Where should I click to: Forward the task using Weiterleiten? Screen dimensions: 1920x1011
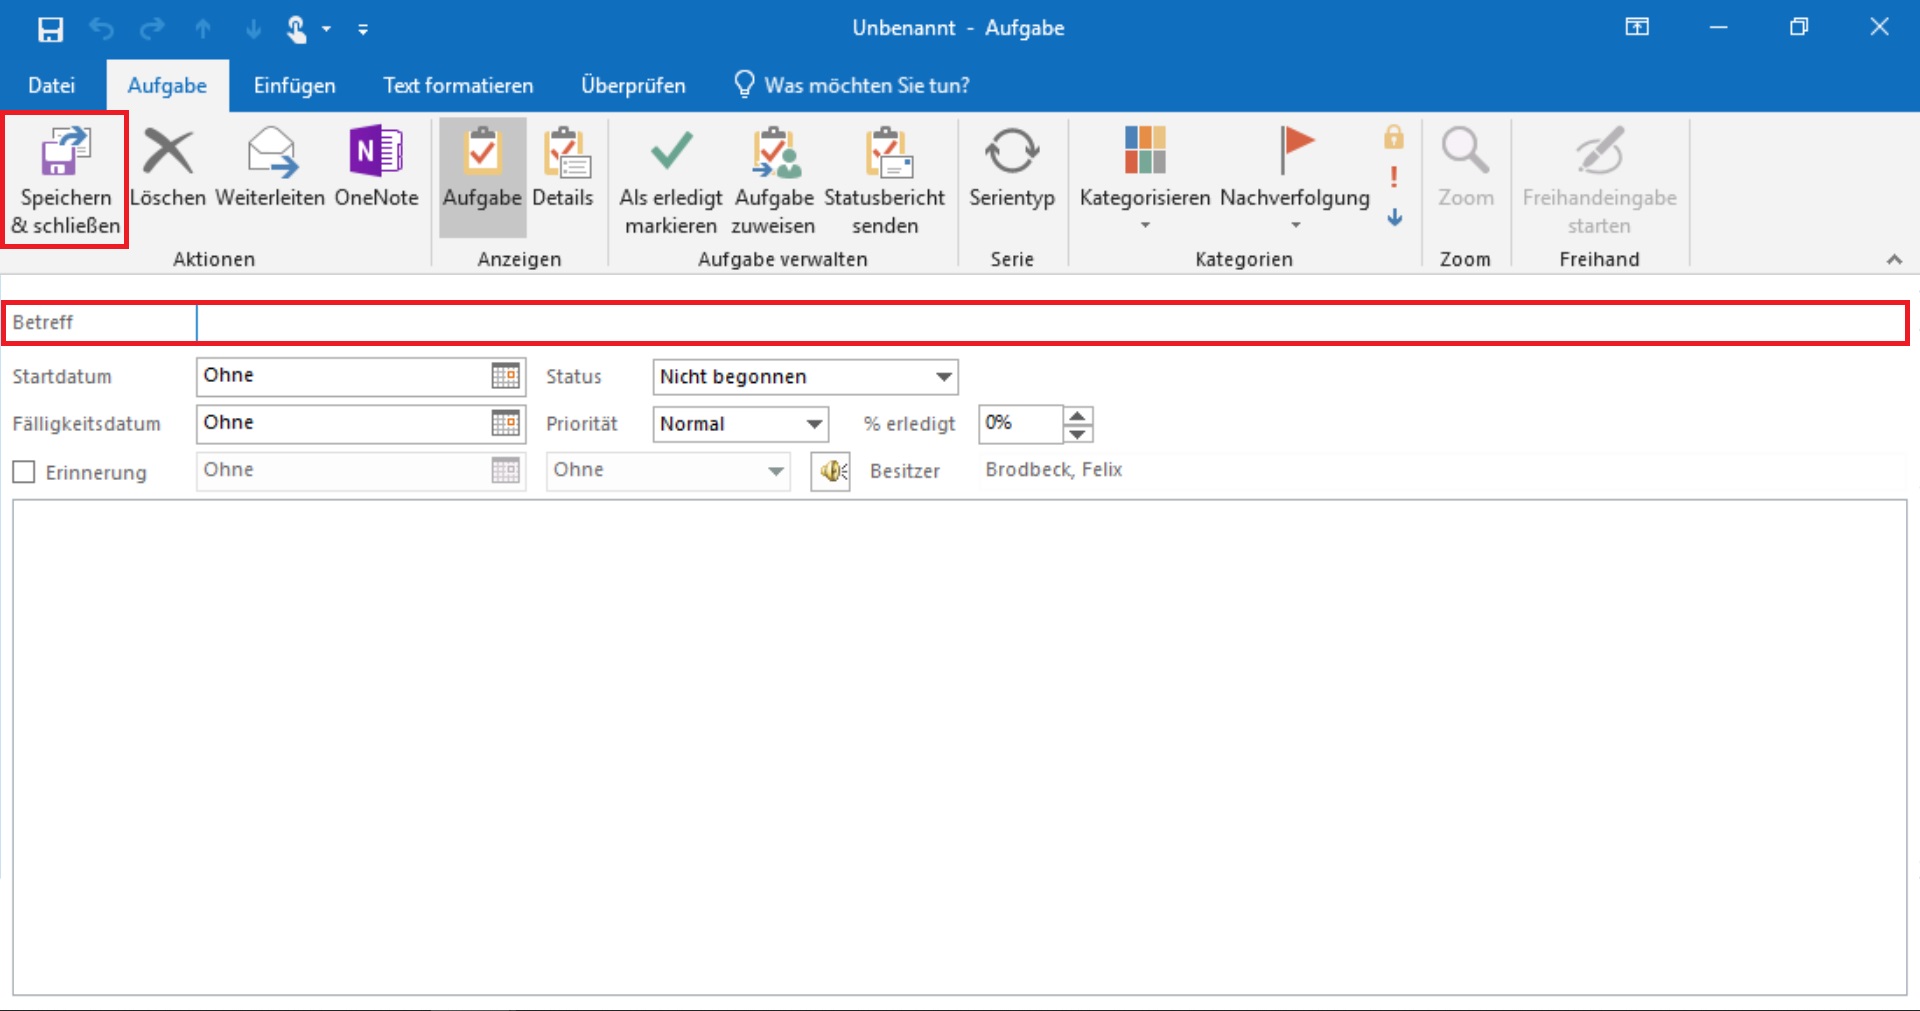[270, 168]
